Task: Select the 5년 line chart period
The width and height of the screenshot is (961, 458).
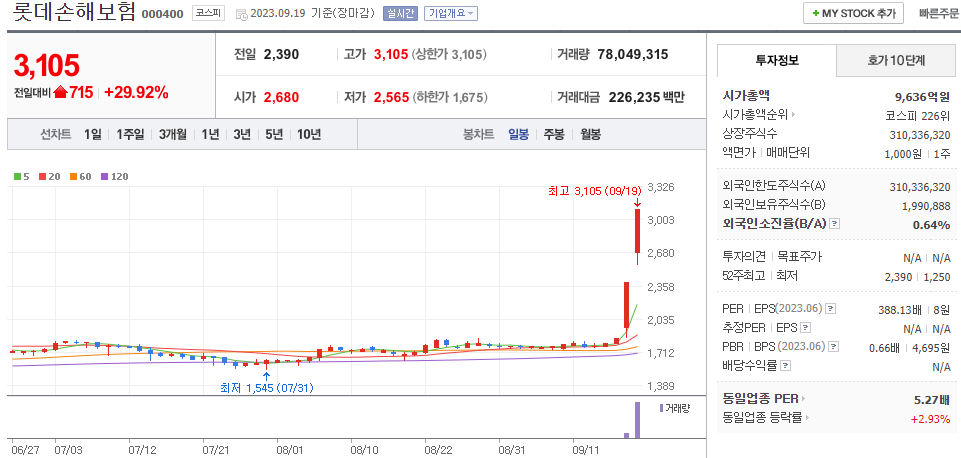Action: point(274,134)
